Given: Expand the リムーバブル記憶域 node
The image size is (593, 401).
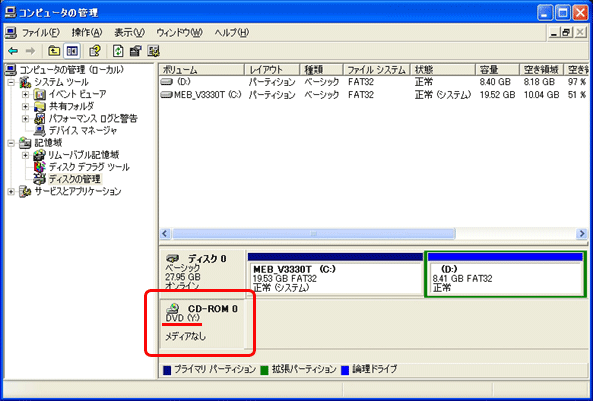Looking at the screenshot, I should [25, 155].
